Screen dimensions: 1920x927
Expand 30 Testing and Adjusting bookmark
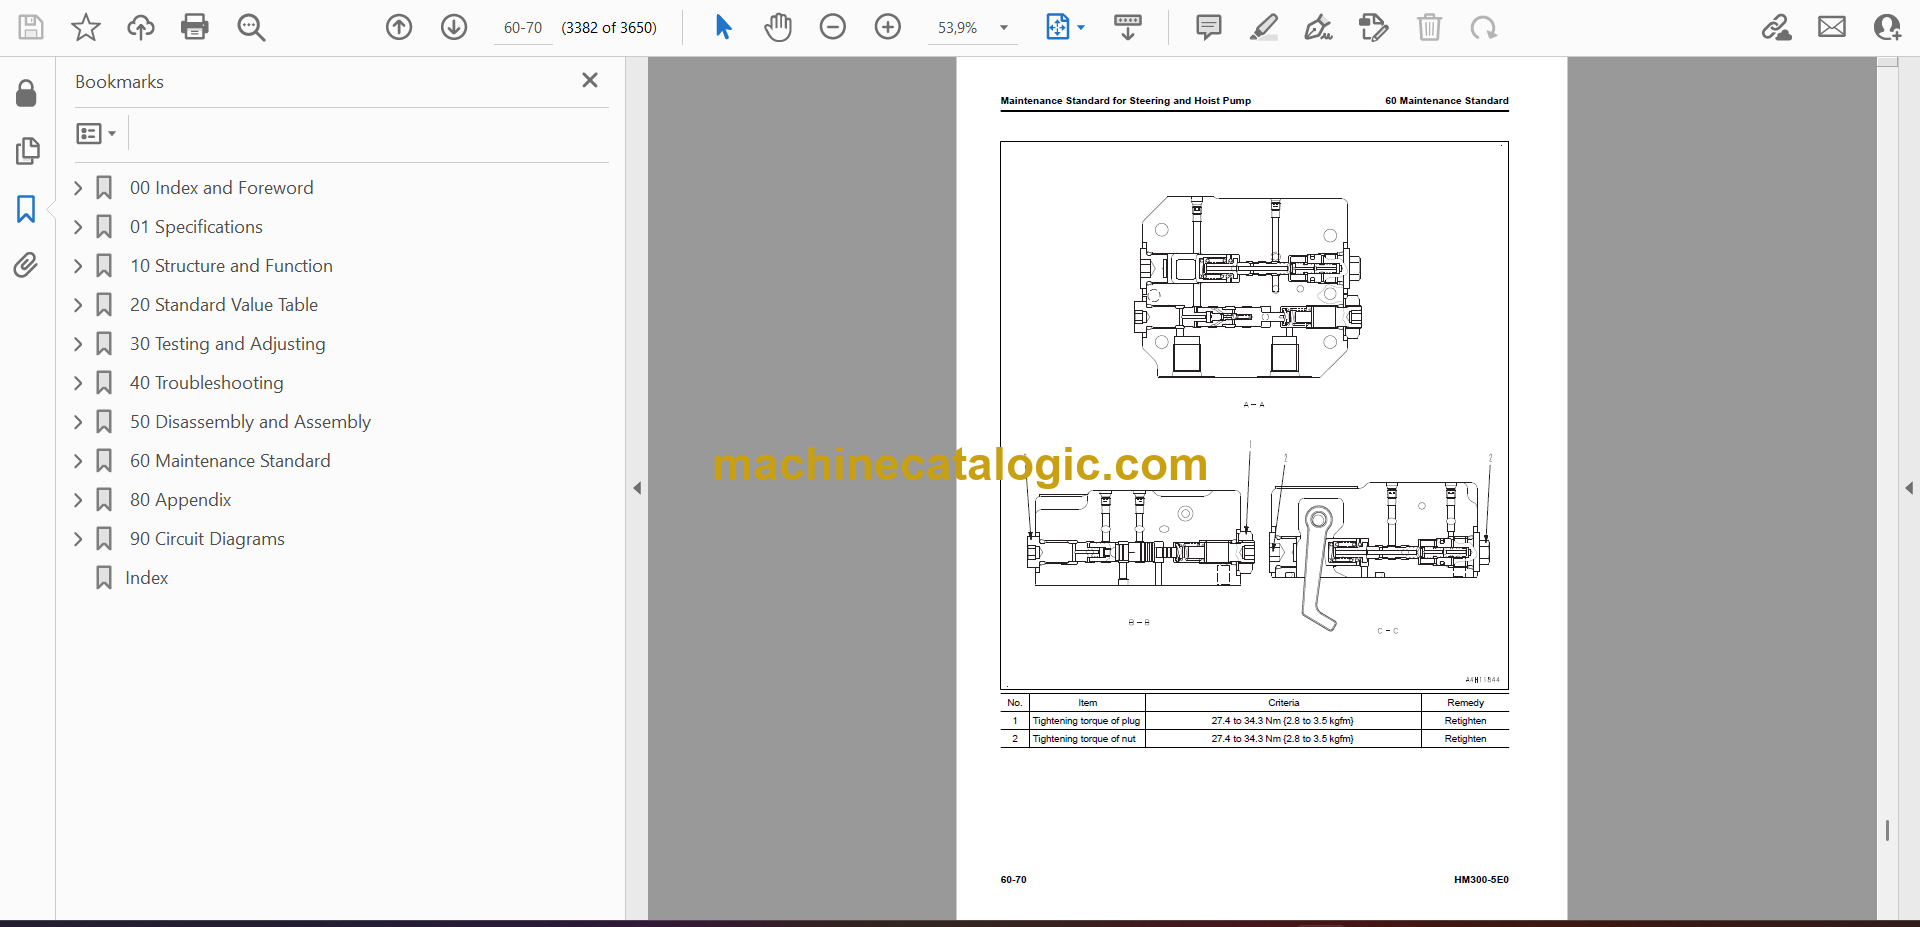(x=78, y=344)
